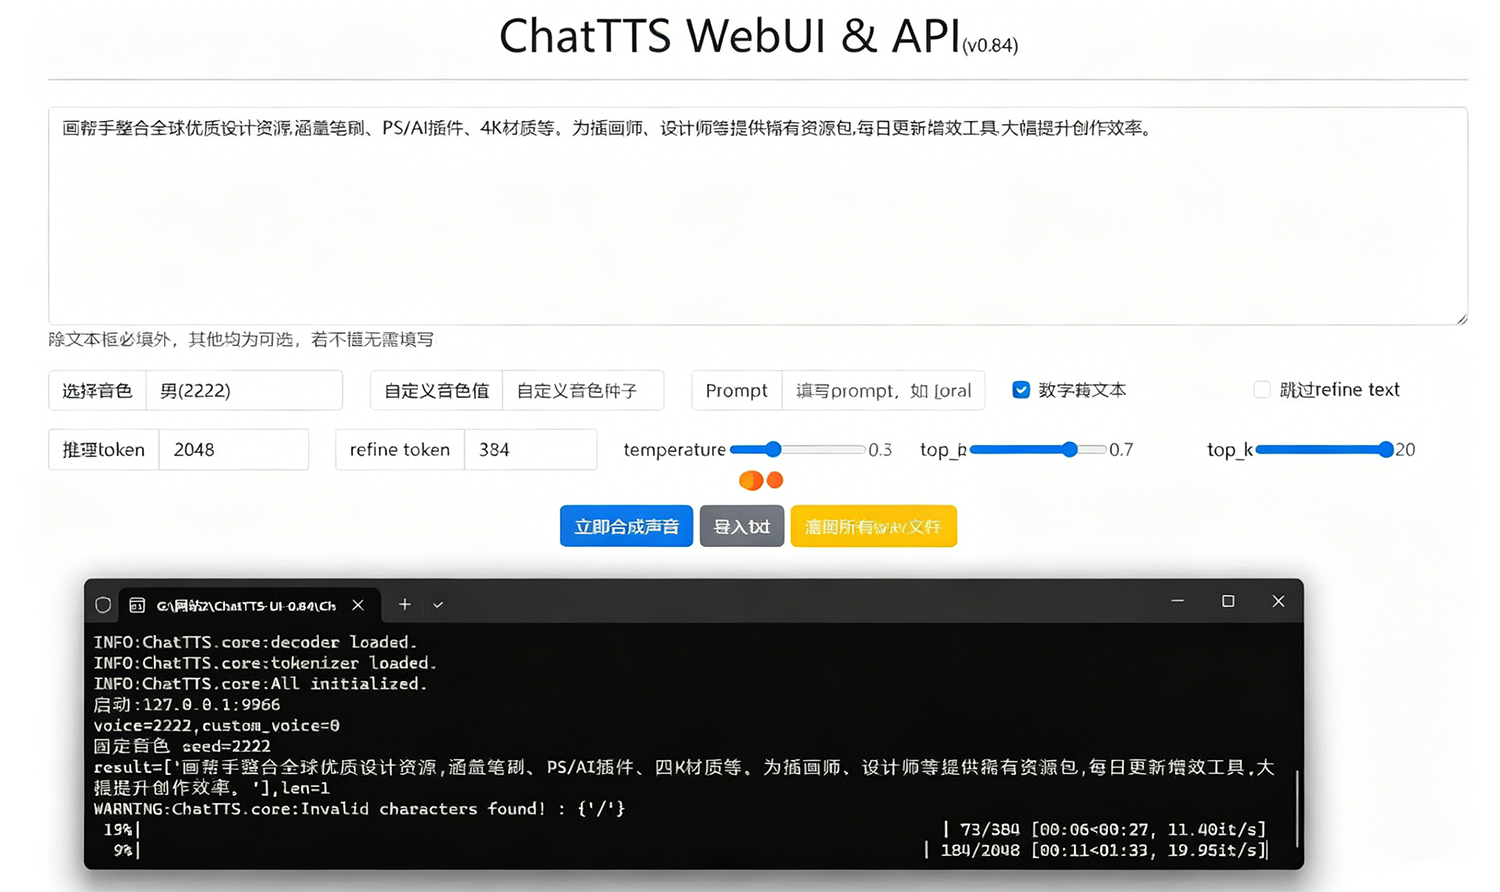The image size is (1500, 892).
Task: Click the terminal window vertical scrollbar
Action: (1297, 808)
